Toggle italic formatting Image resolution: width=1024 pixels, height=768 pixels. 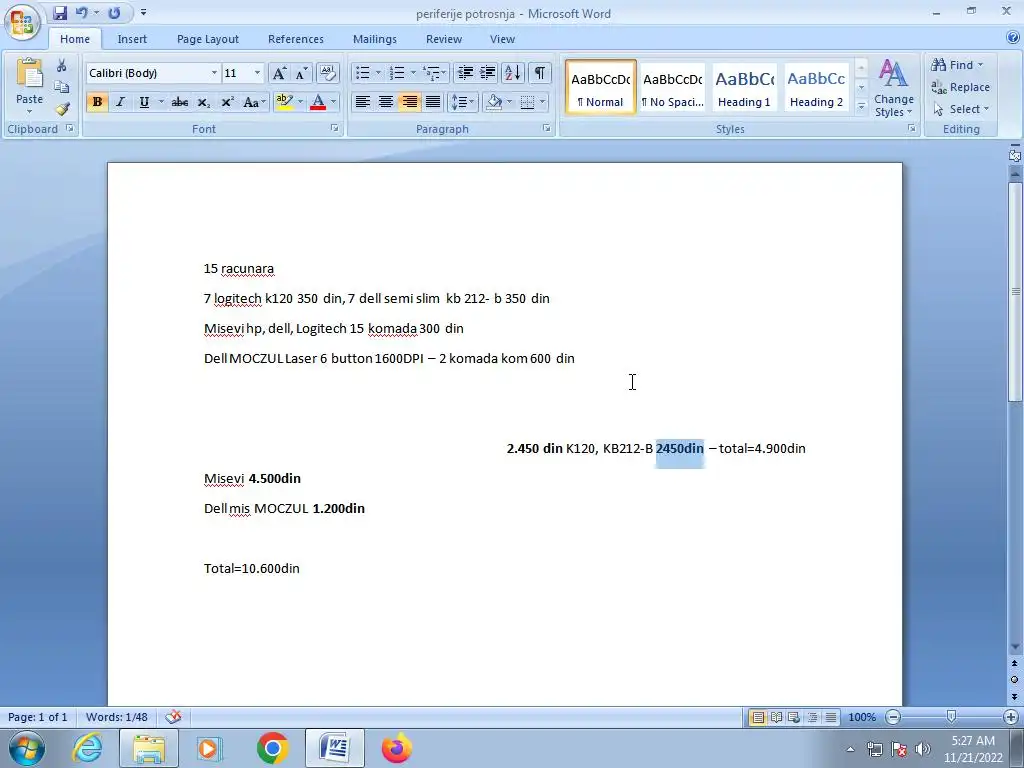(x=120, y=102)
